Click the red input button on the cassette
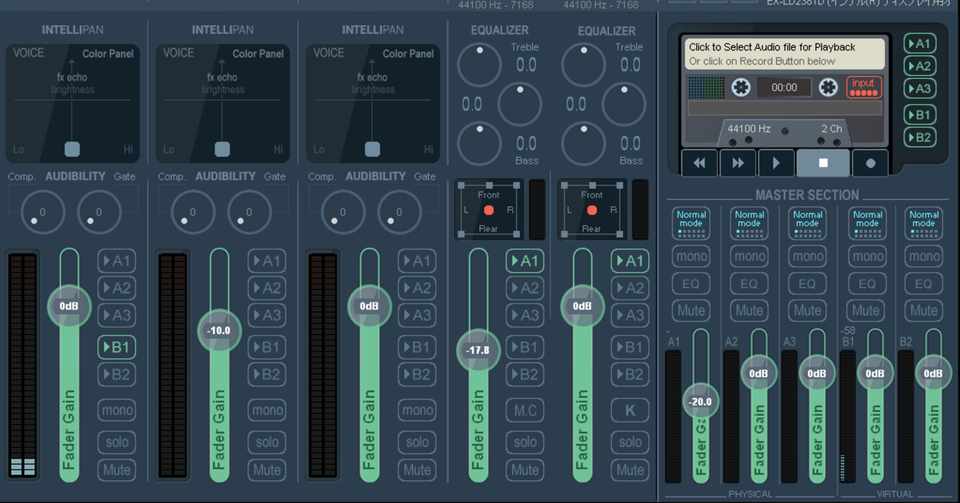 point(864,87)
